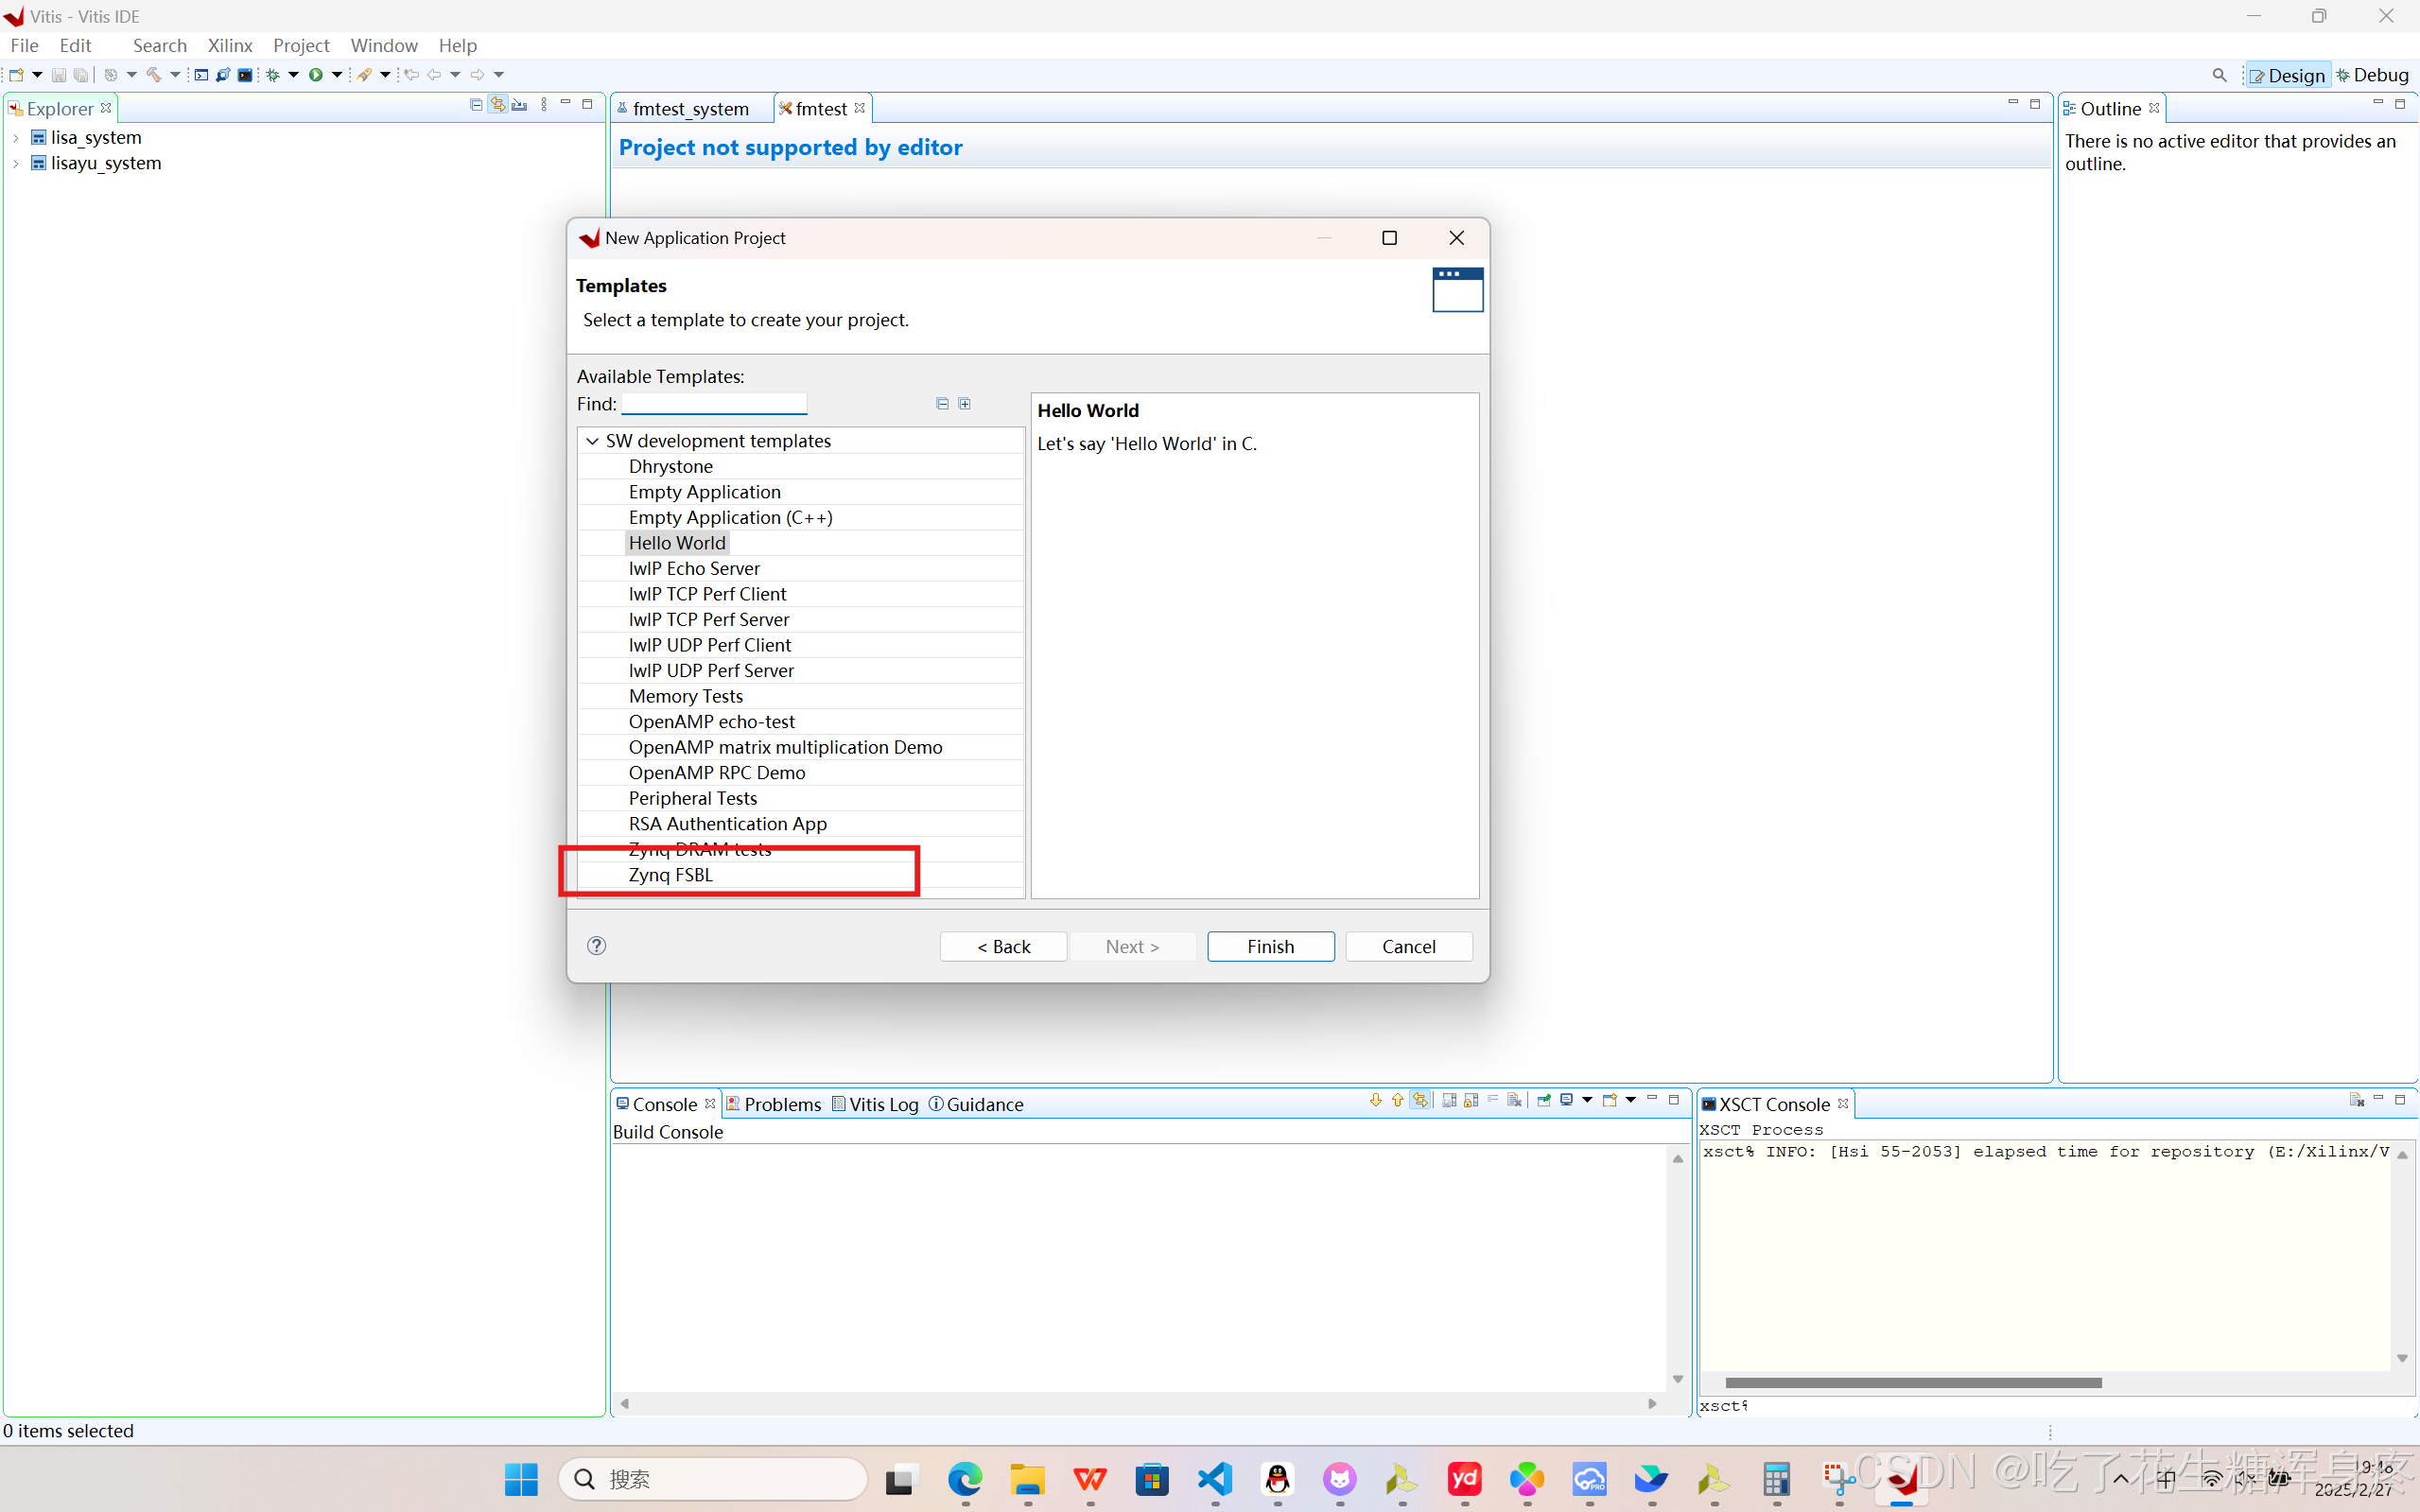Click the Build hammer icon in toolbar
The width and height of the screenshot is (2420, 1512).
pos(153,75)
